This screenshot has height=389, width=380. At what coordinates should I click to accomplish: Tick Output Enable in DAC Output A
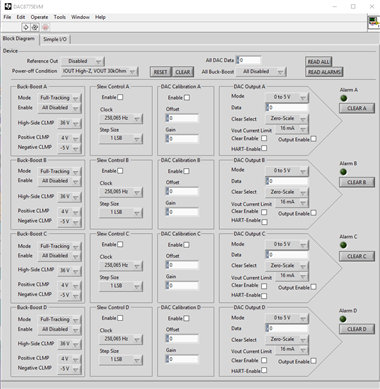point(313,139)
